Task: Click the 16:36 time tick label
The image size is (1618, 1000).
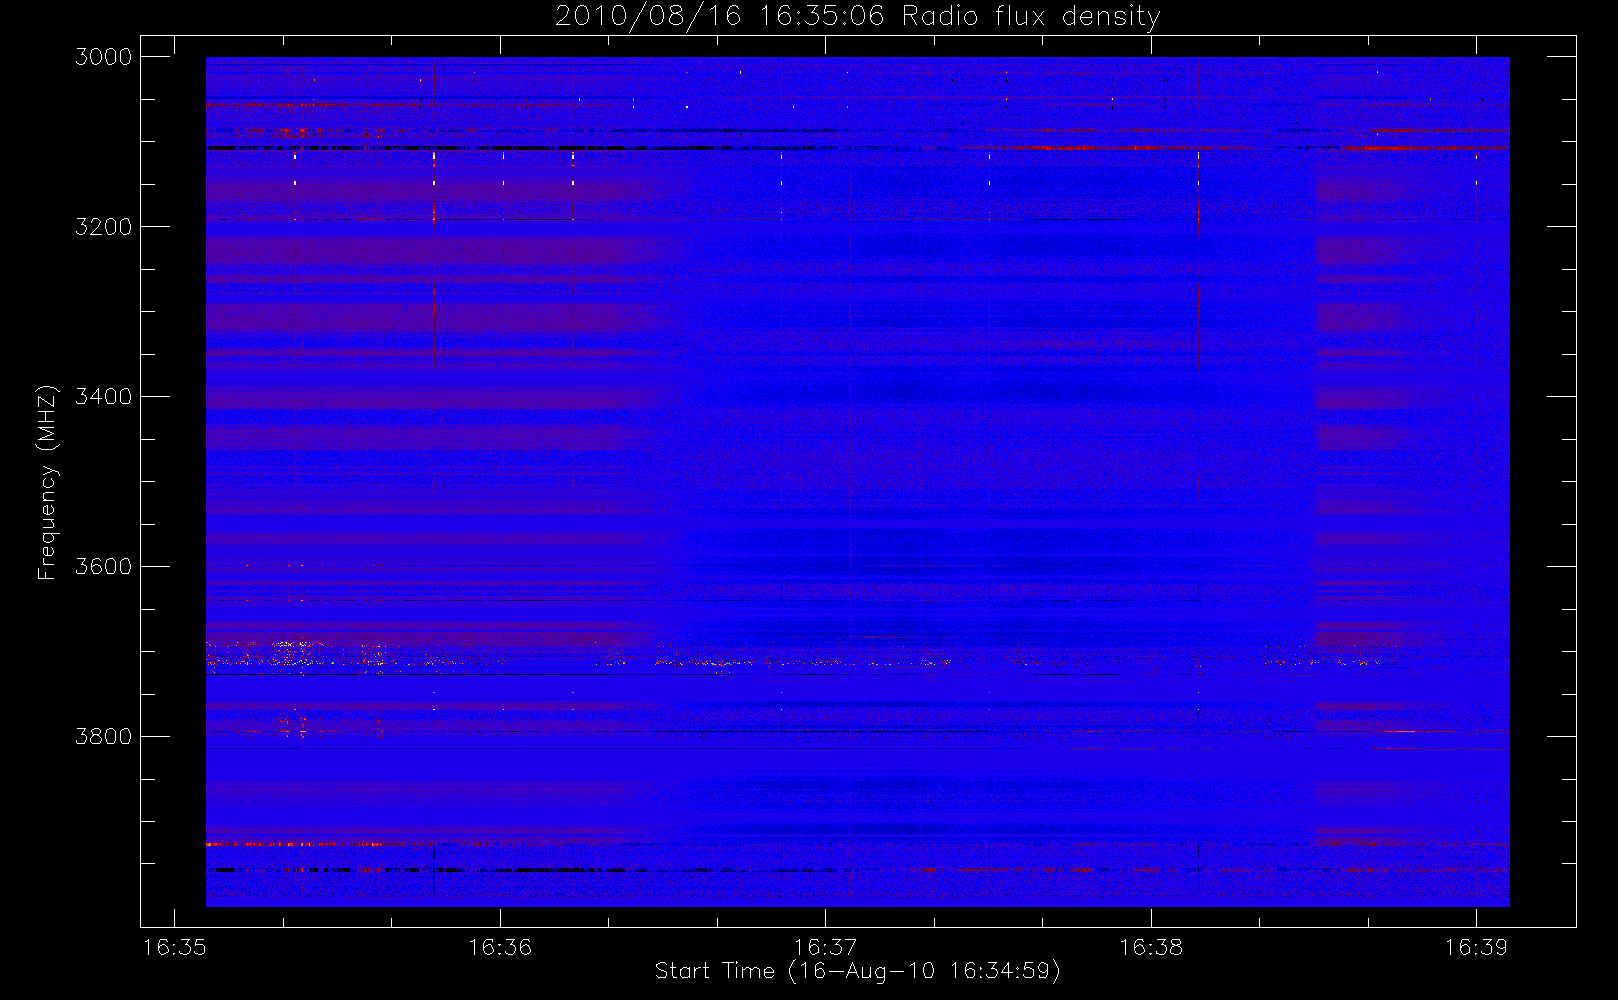Action: click(500, 946)
